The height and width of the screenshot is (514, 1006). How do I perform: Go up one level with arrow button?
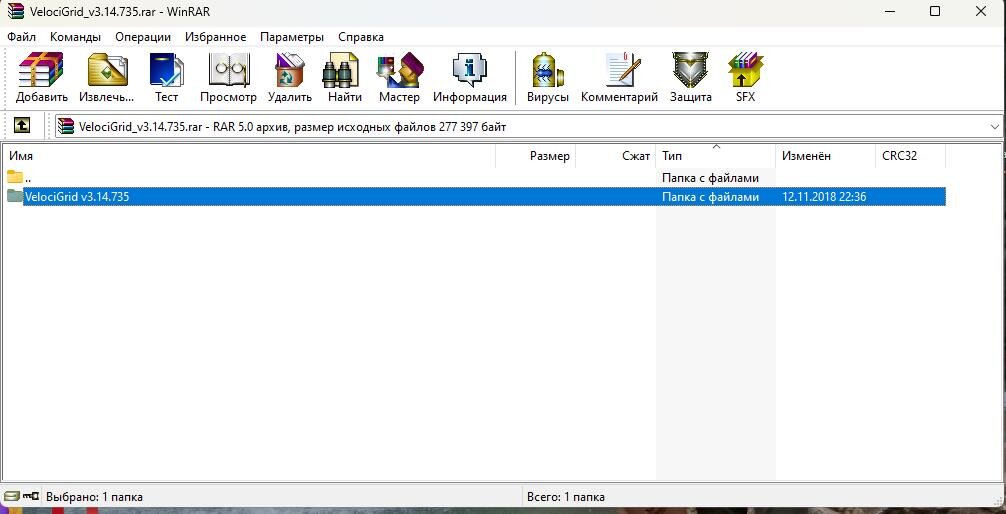click(22, 126)
